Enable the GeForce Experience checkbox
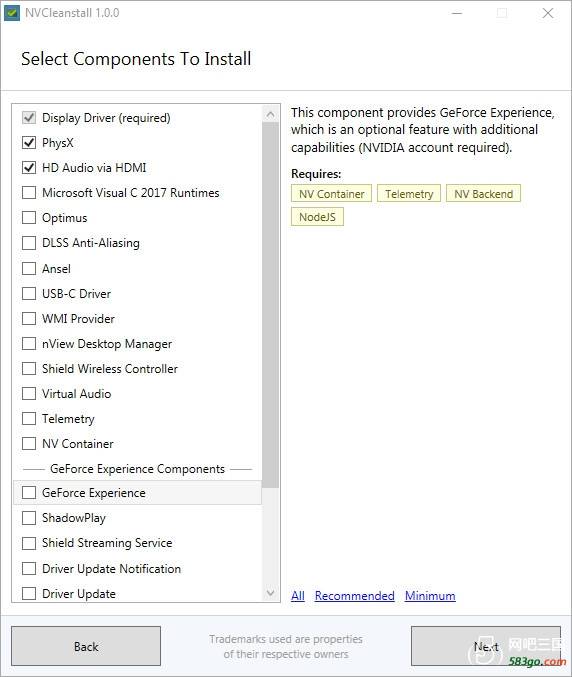Screen dimensions: 572x677 (x=29, y=493)
